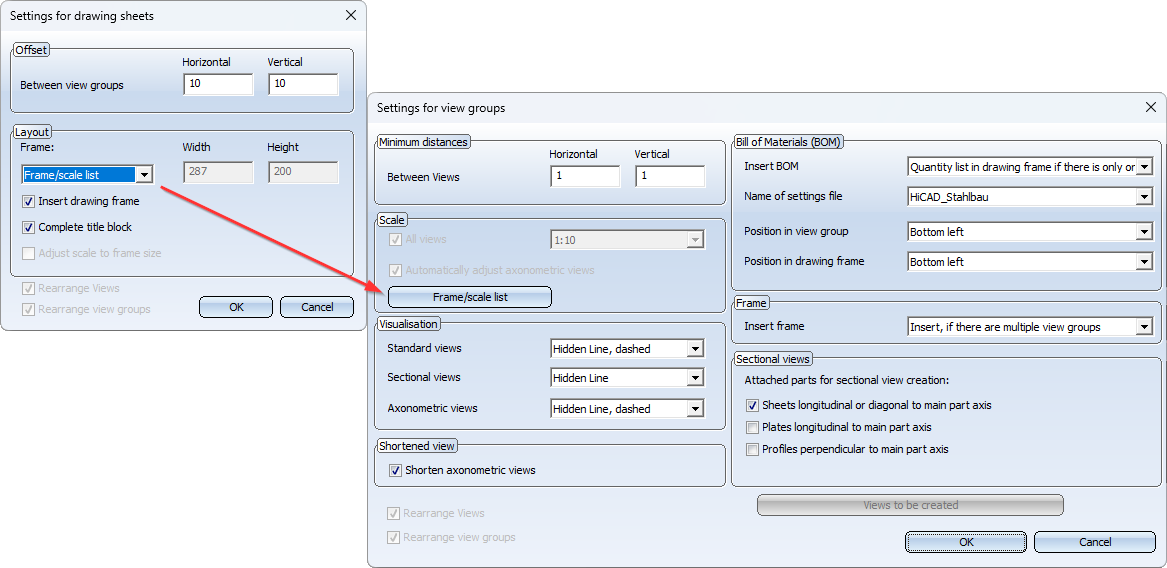Toggle All views checkbox in Scale group

tap(395, 240)
